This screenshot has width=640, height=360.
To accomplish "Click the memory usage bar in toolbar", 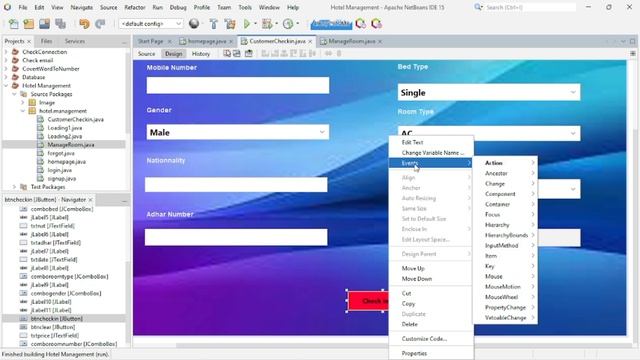I will 331,24.
